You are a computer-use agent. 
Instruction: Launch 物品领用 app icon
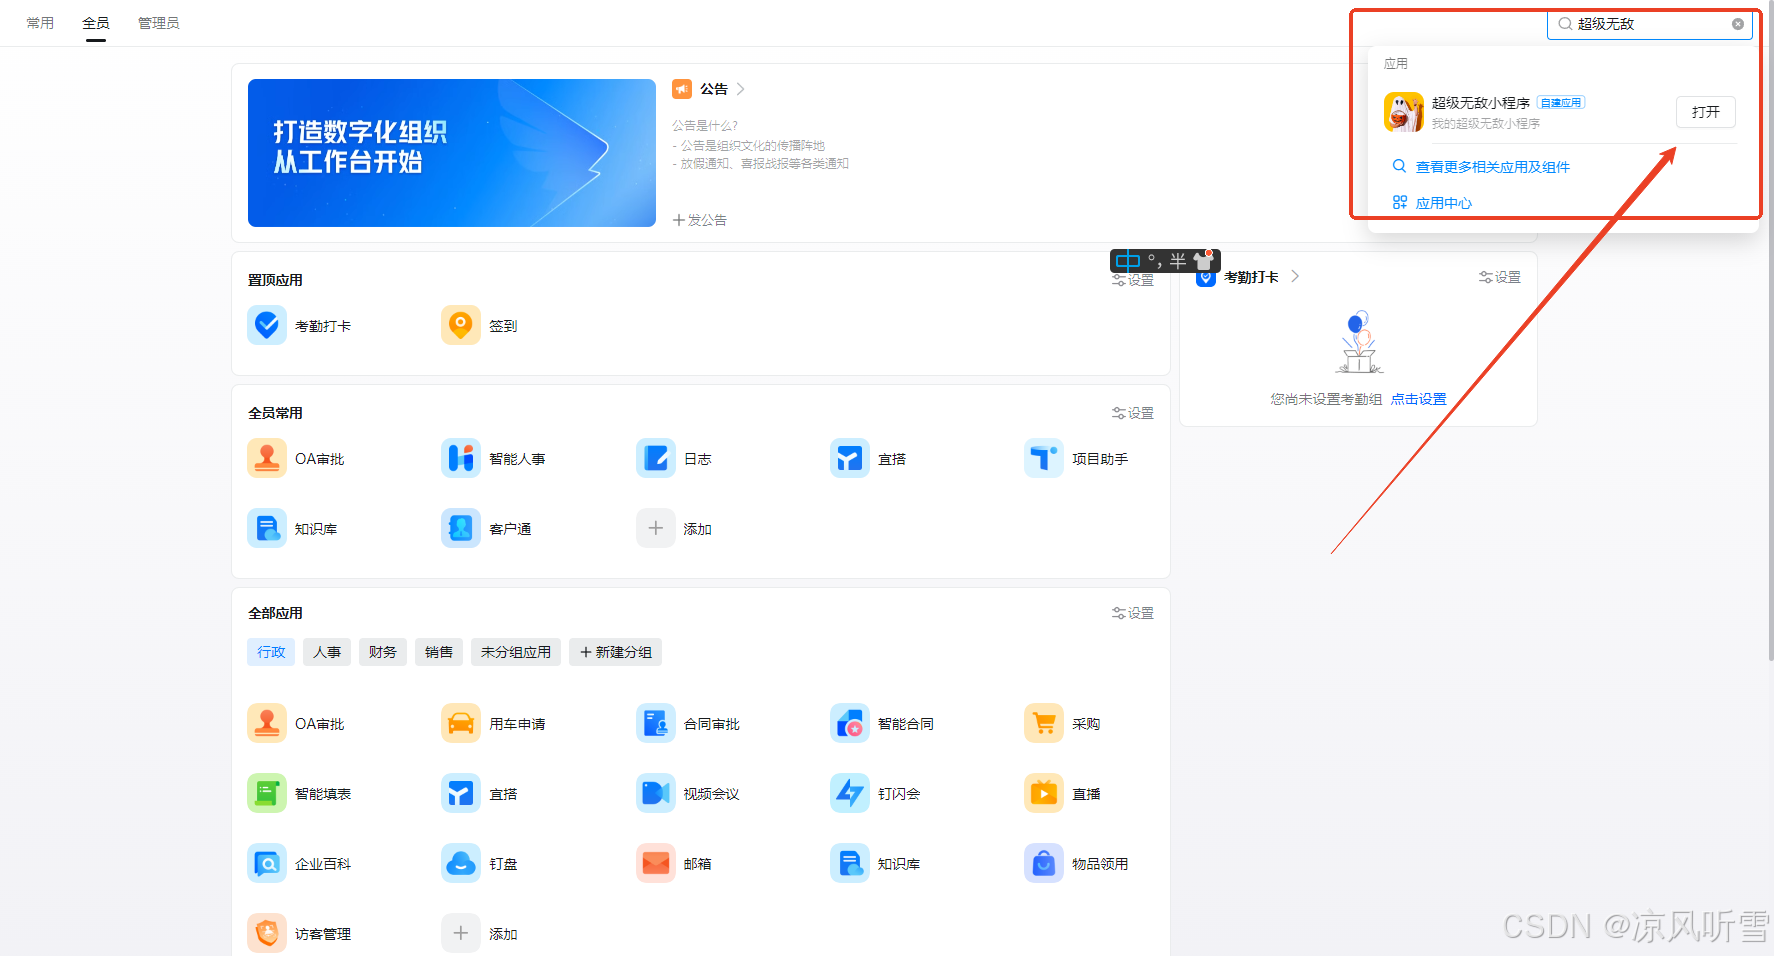(x=1044, y=863)
